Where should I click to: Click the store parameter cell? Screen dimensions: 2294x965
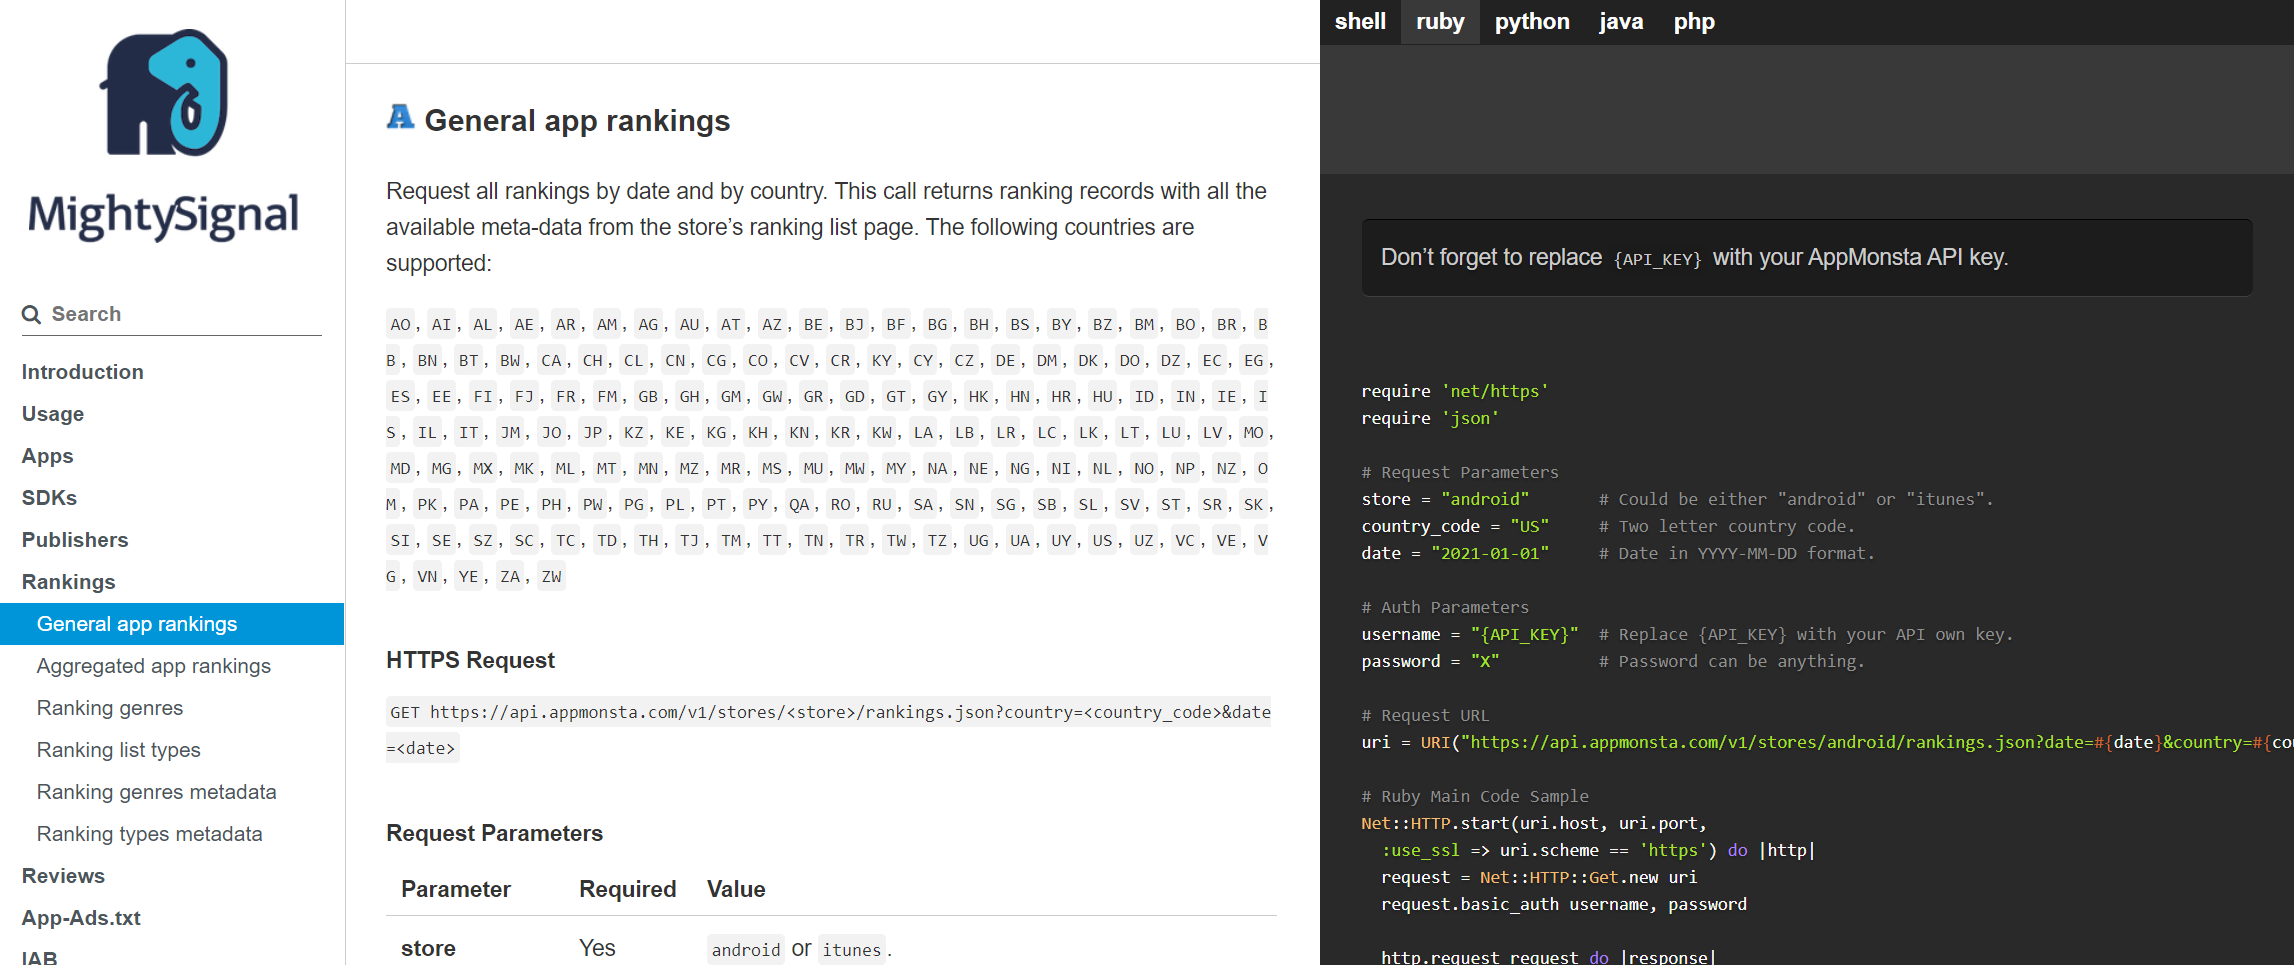click(428, 948)
